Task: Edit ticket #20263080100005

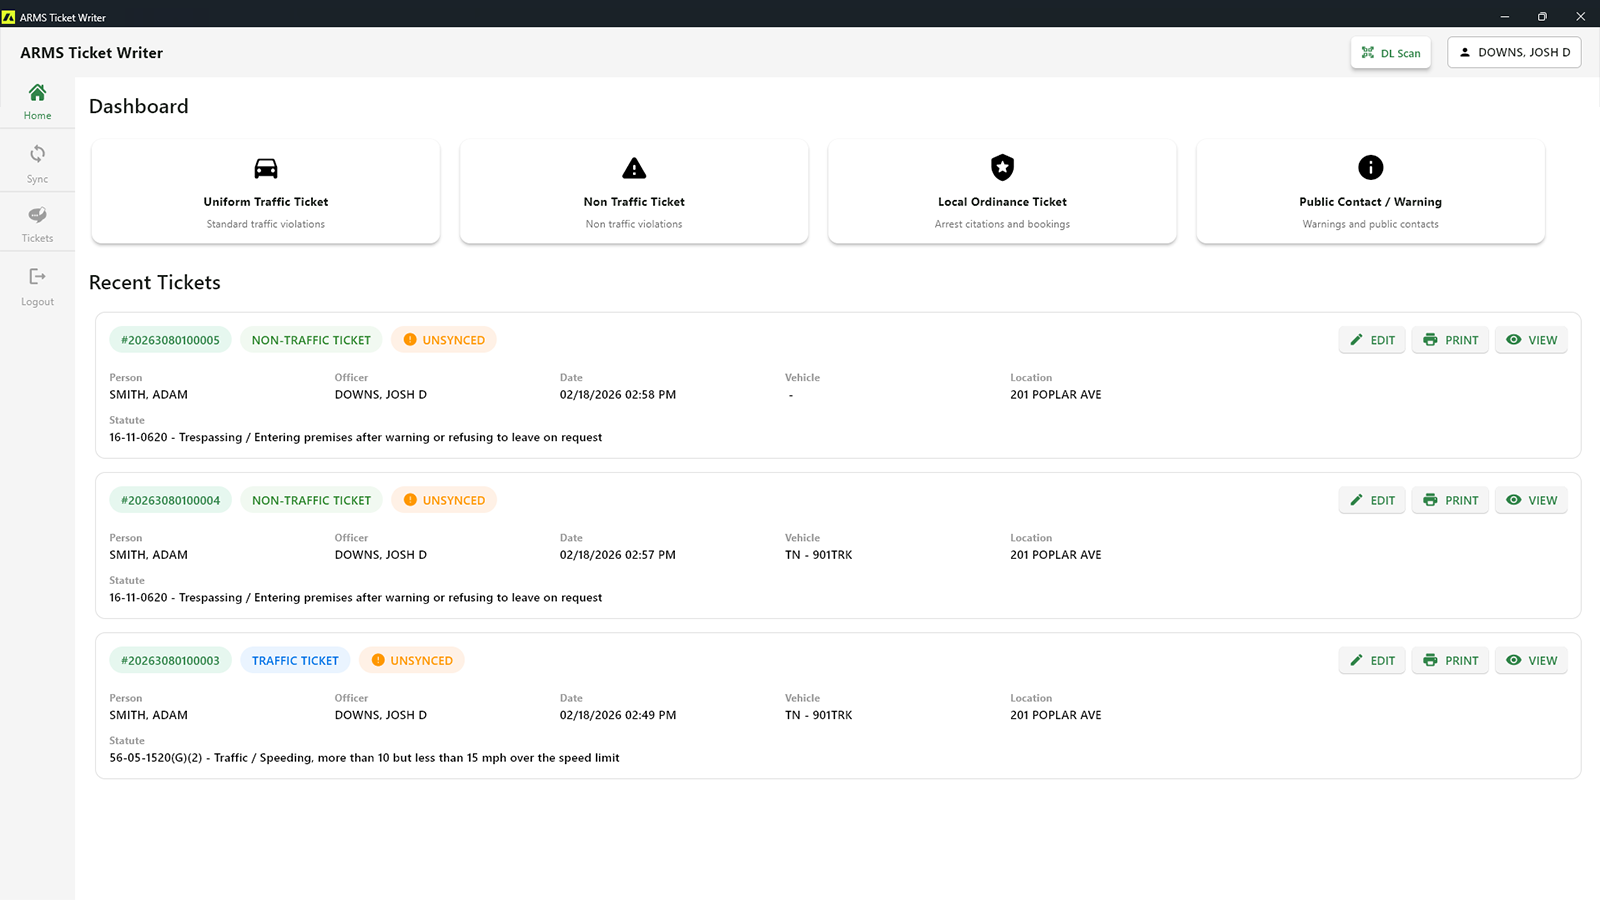Action: click(x=1371, y=339)
